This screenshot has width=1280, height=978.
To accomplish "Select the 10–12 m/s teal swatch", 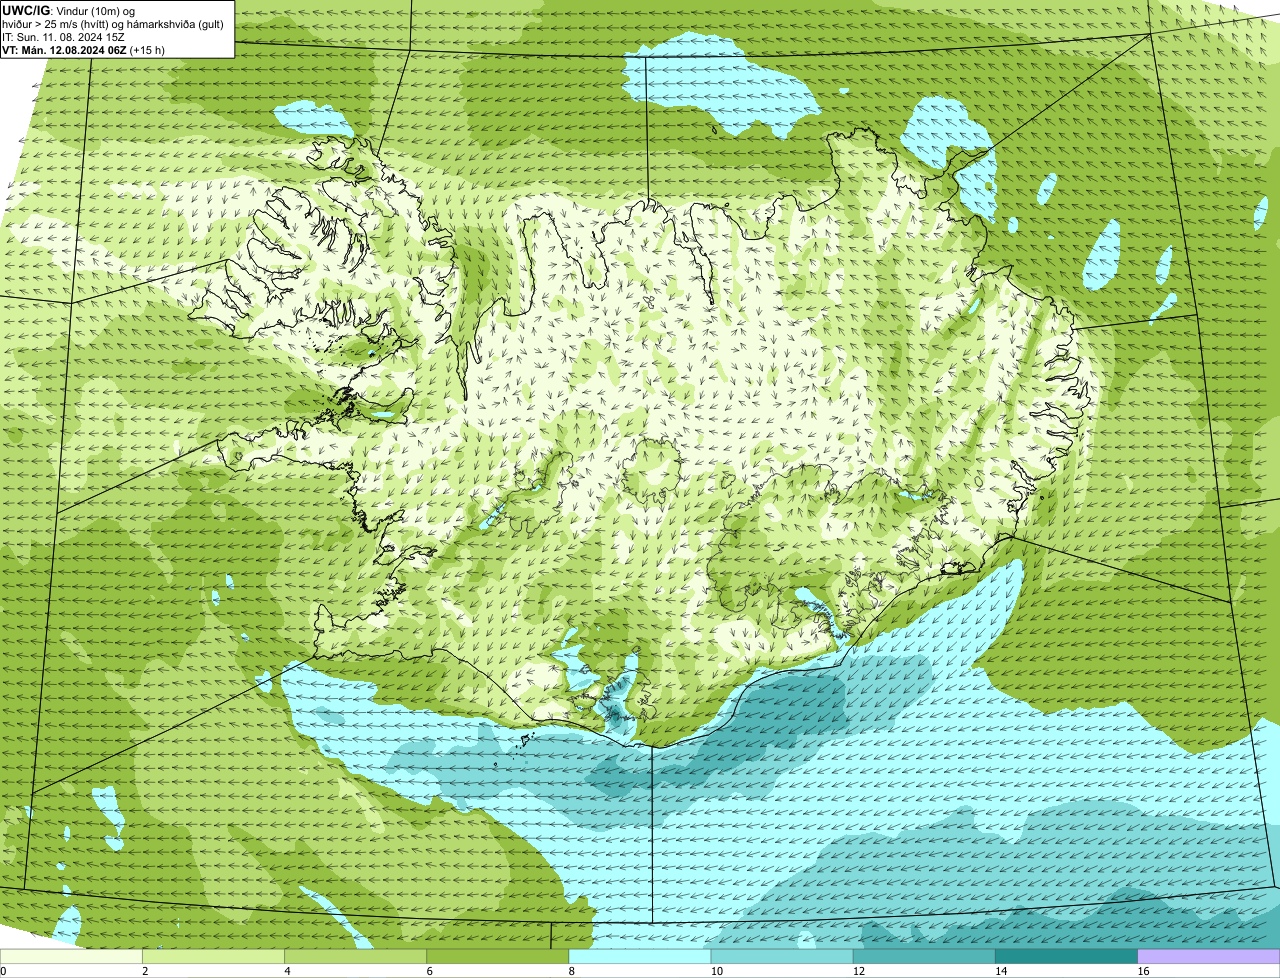I will point(782,956).
